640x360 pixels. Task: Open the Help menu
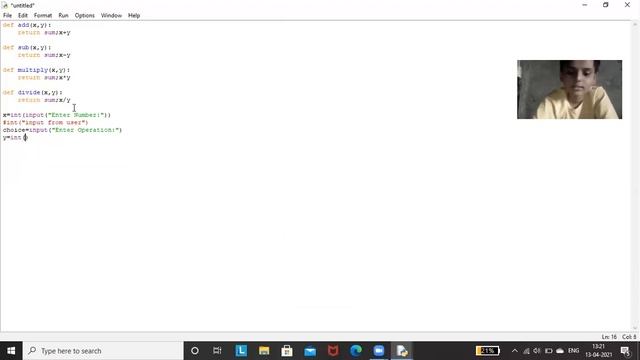134,16
